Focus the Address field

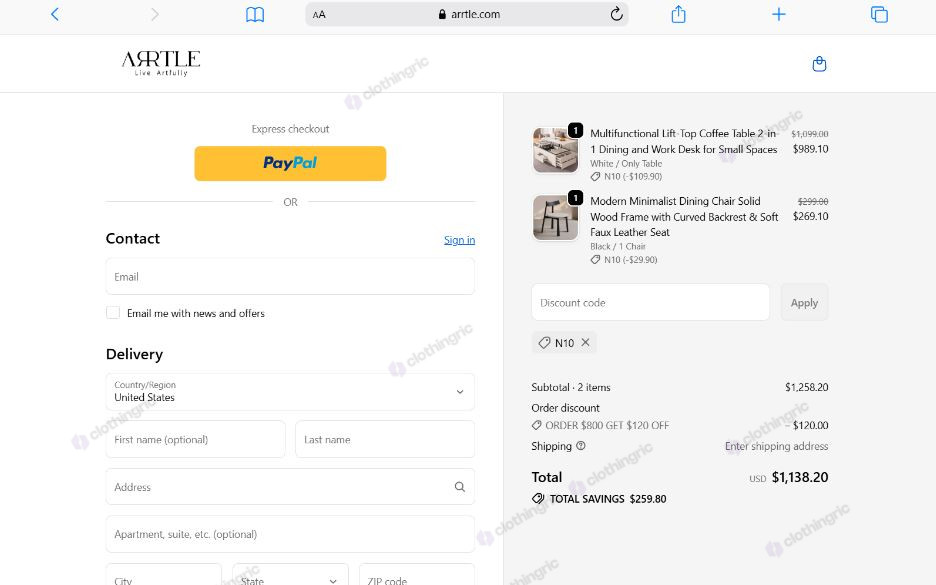point(290,487)
